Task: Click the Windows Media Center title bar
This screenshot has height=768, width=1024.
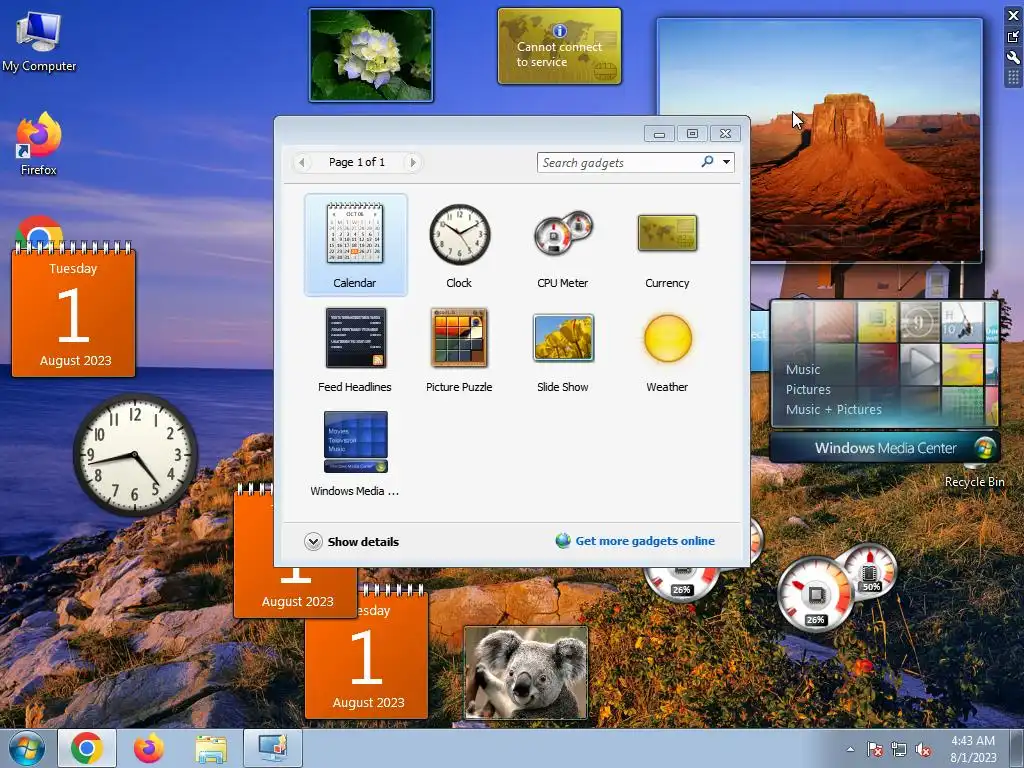Action: tap(885, 448)
